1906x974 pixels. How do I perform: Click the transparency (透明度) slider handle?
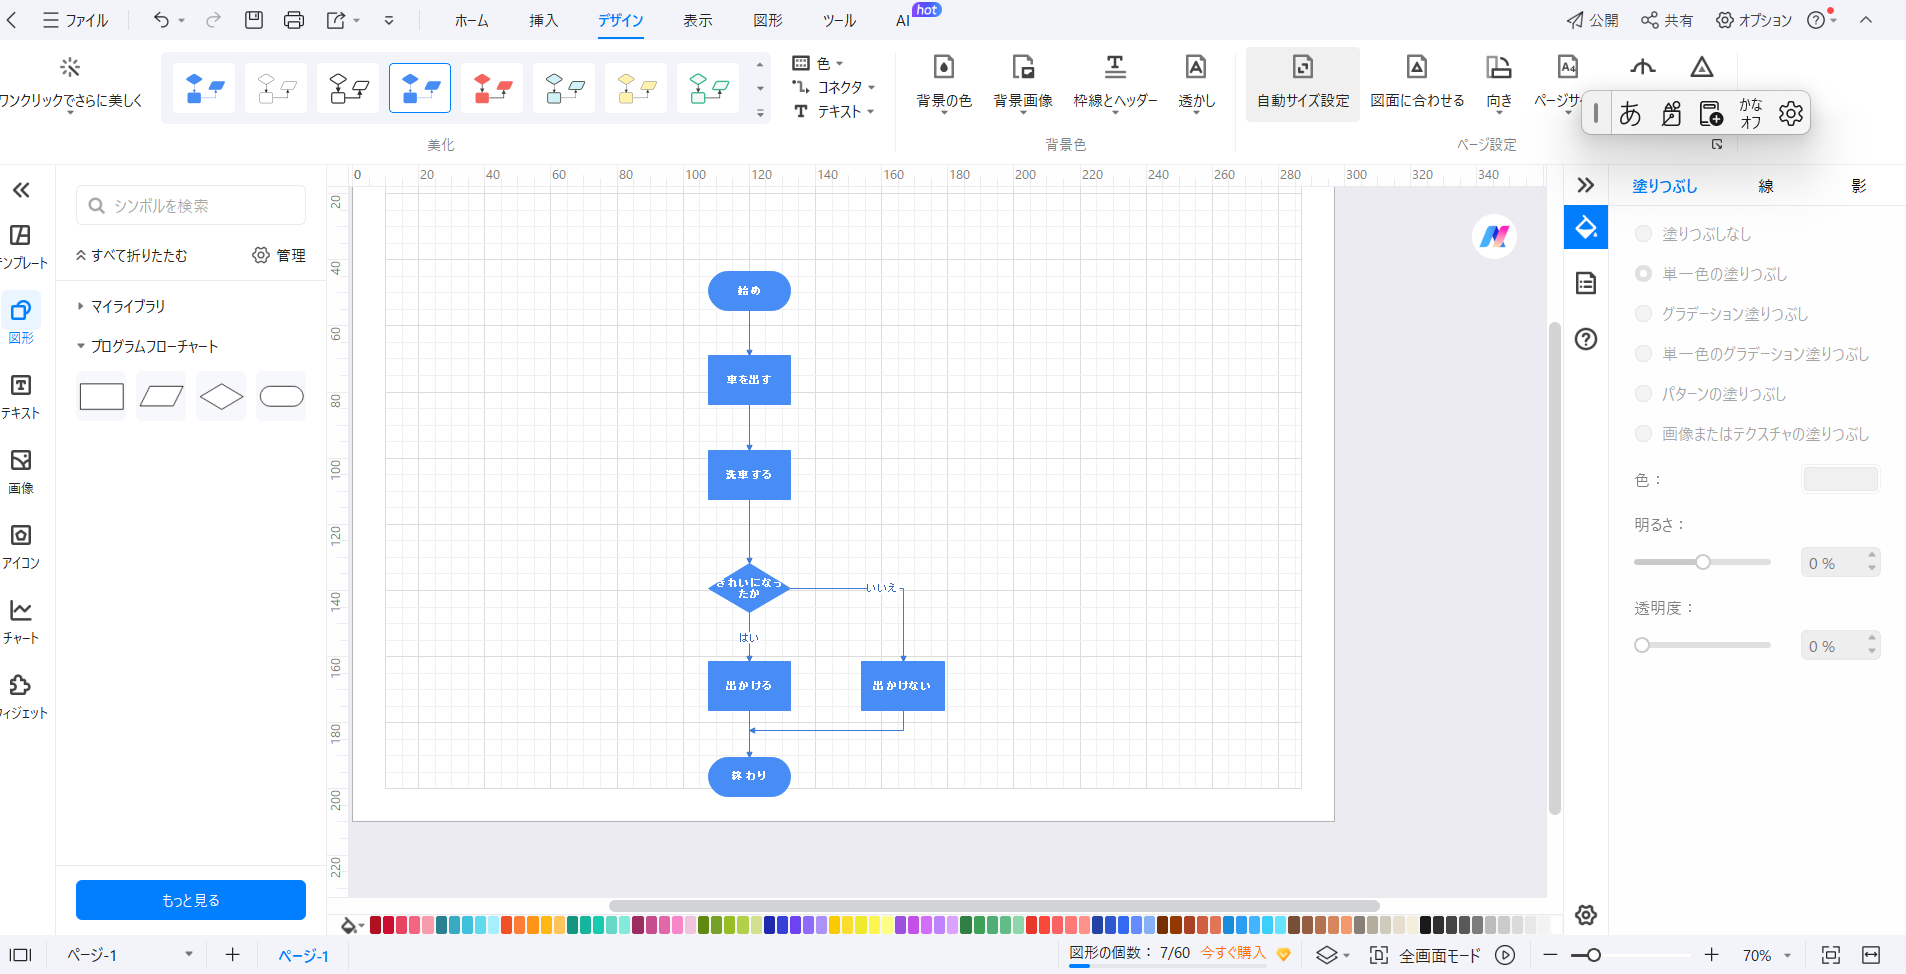(1642, 645)
